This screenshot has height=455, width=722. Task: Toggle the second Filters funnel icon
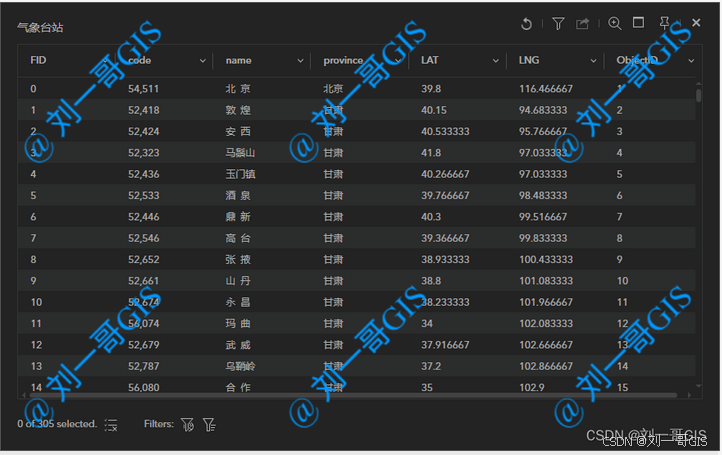(x=209, y=425)
